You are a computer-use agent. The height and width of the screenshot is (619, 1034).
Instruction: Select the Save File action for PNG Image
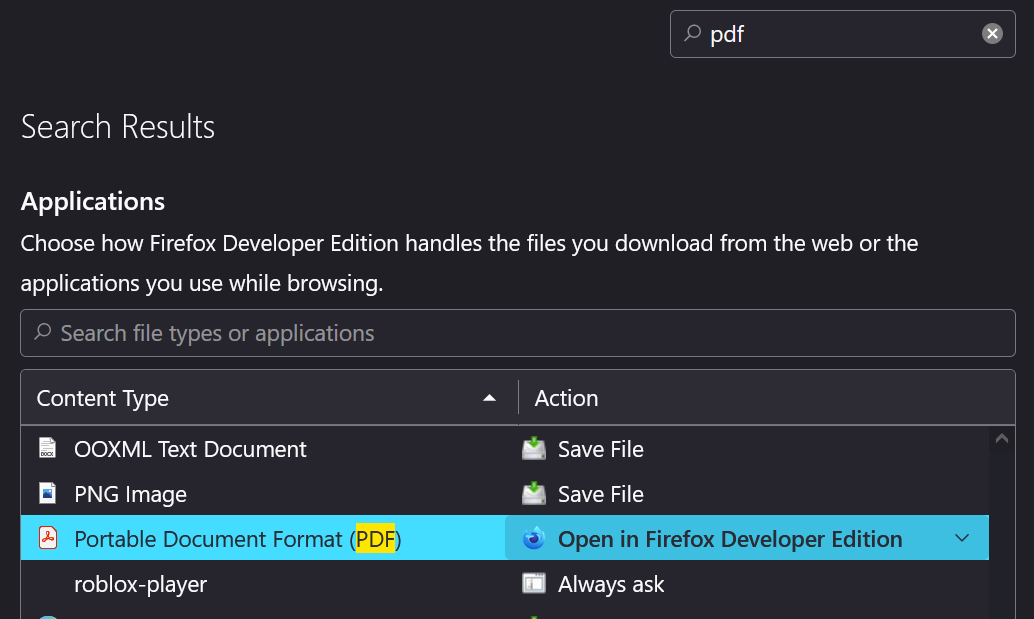coord(600,493)
